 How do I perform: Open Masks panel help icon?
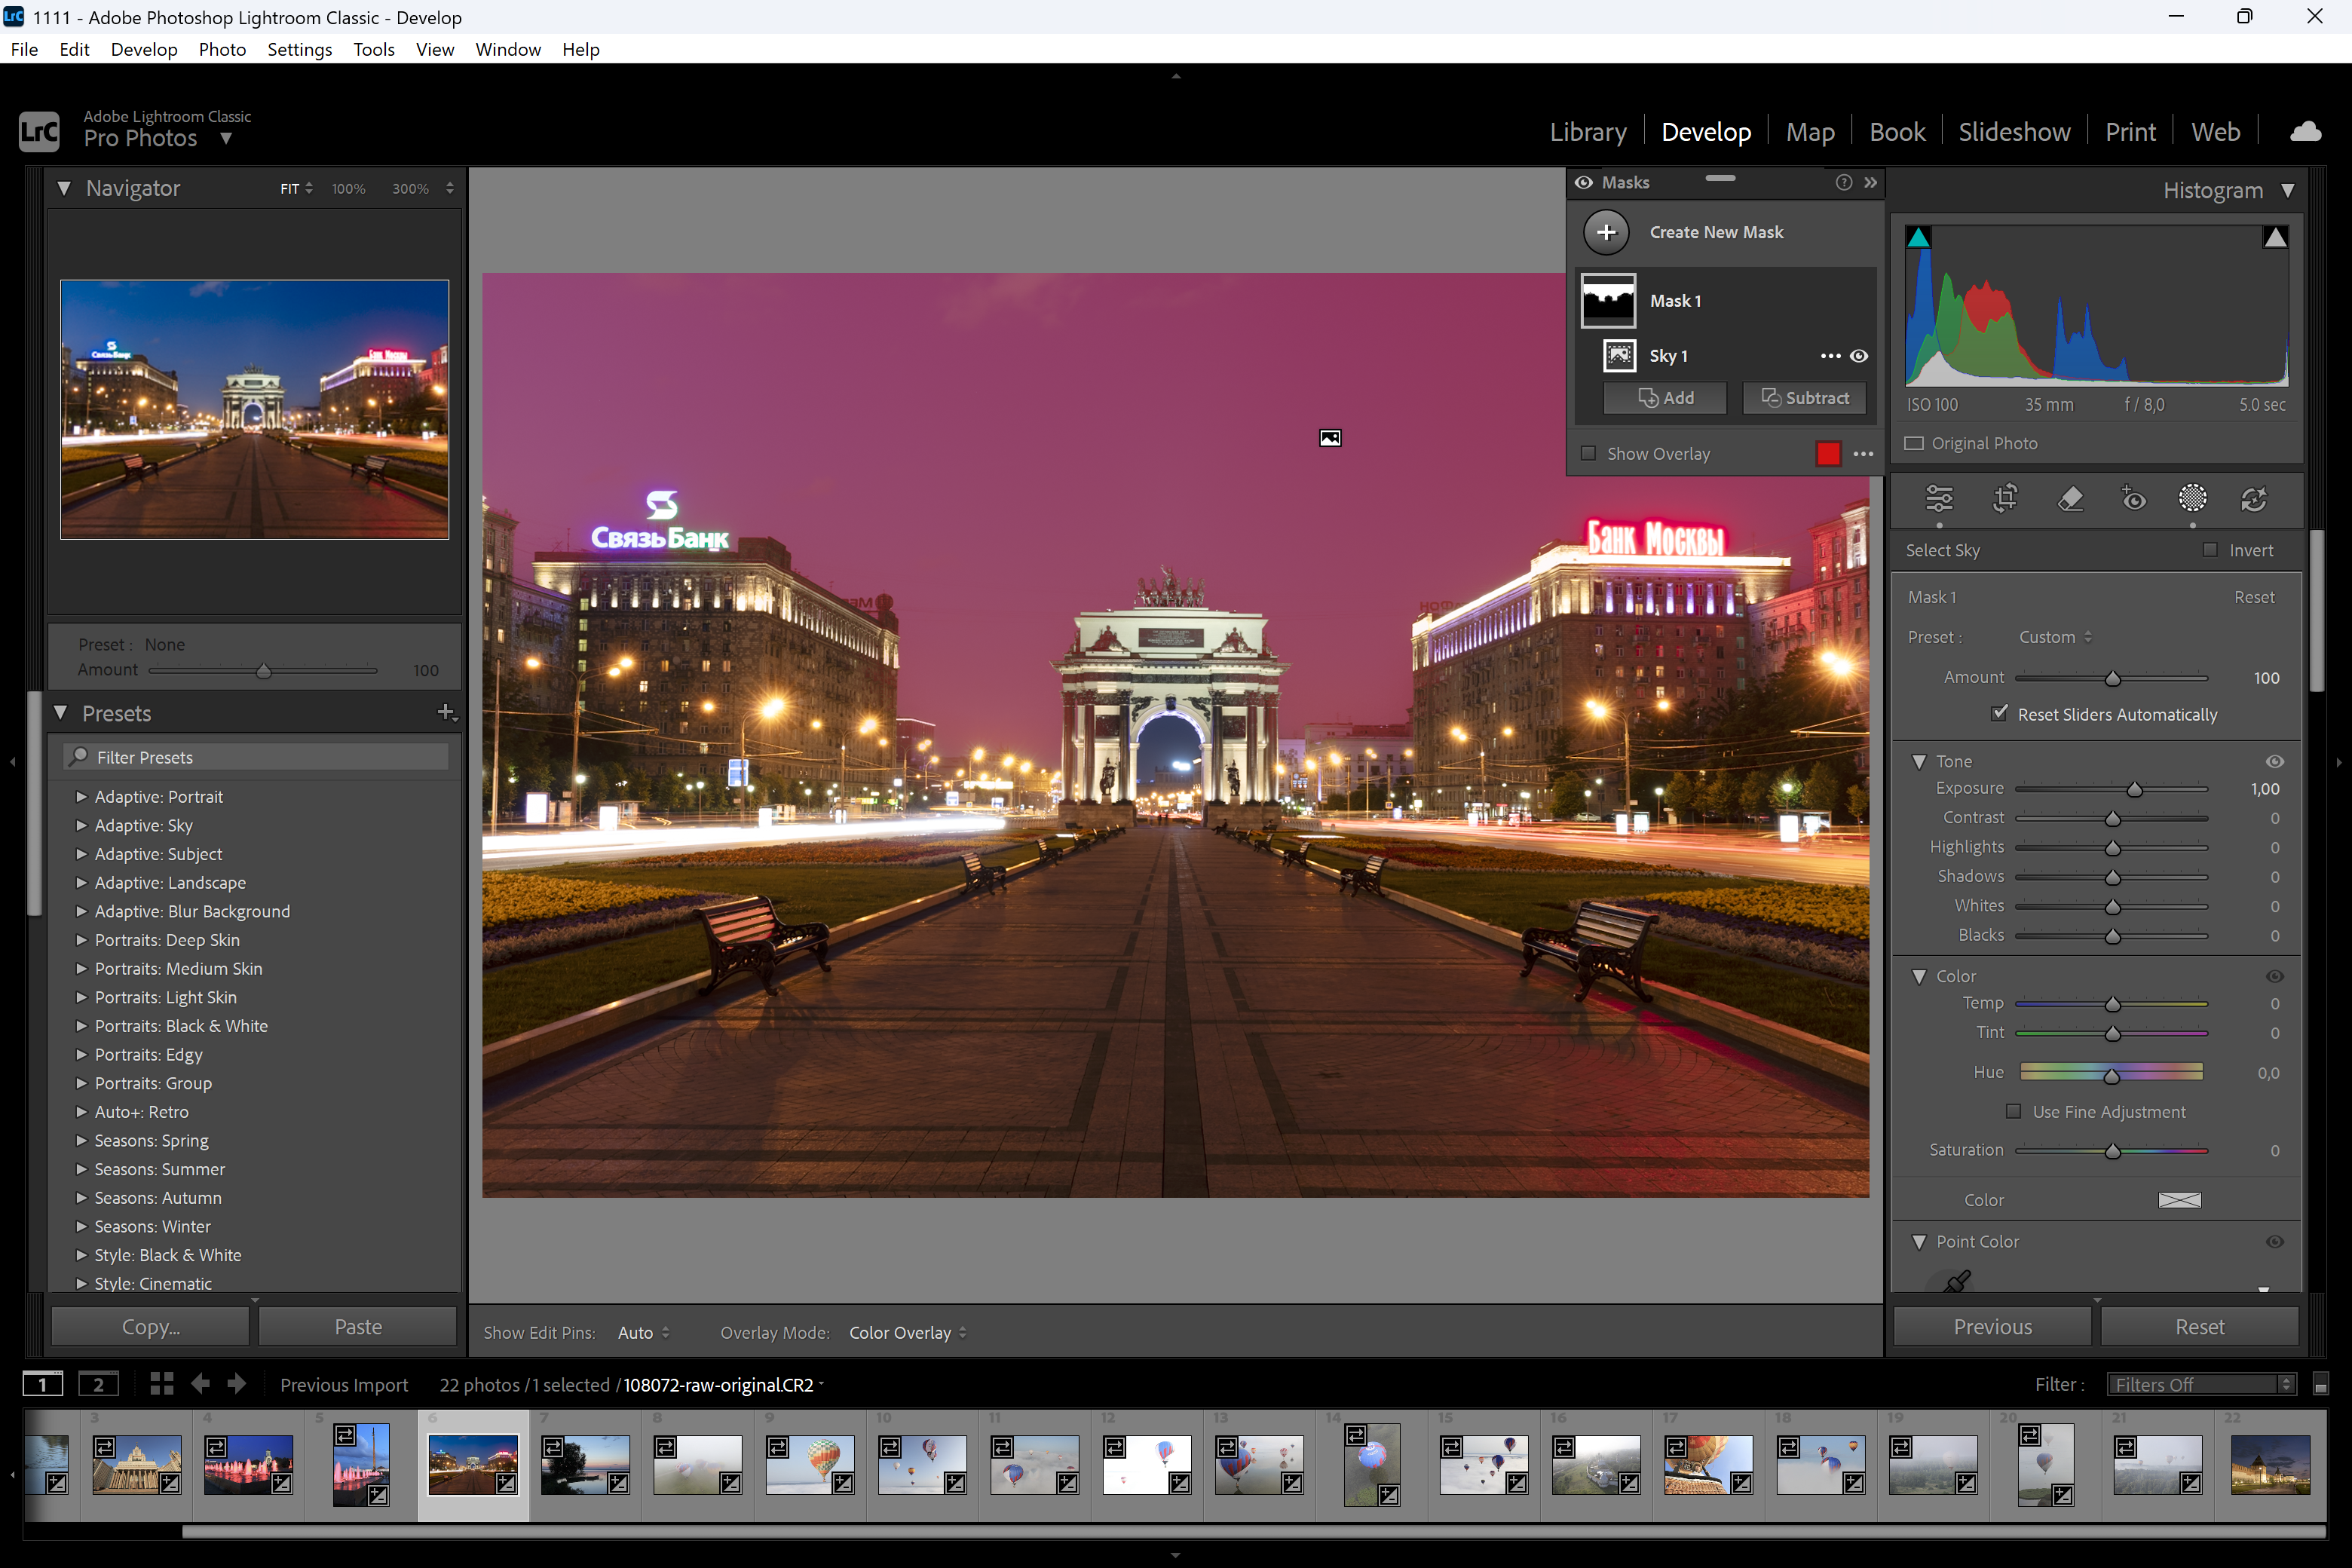[x=1843, y=182]
